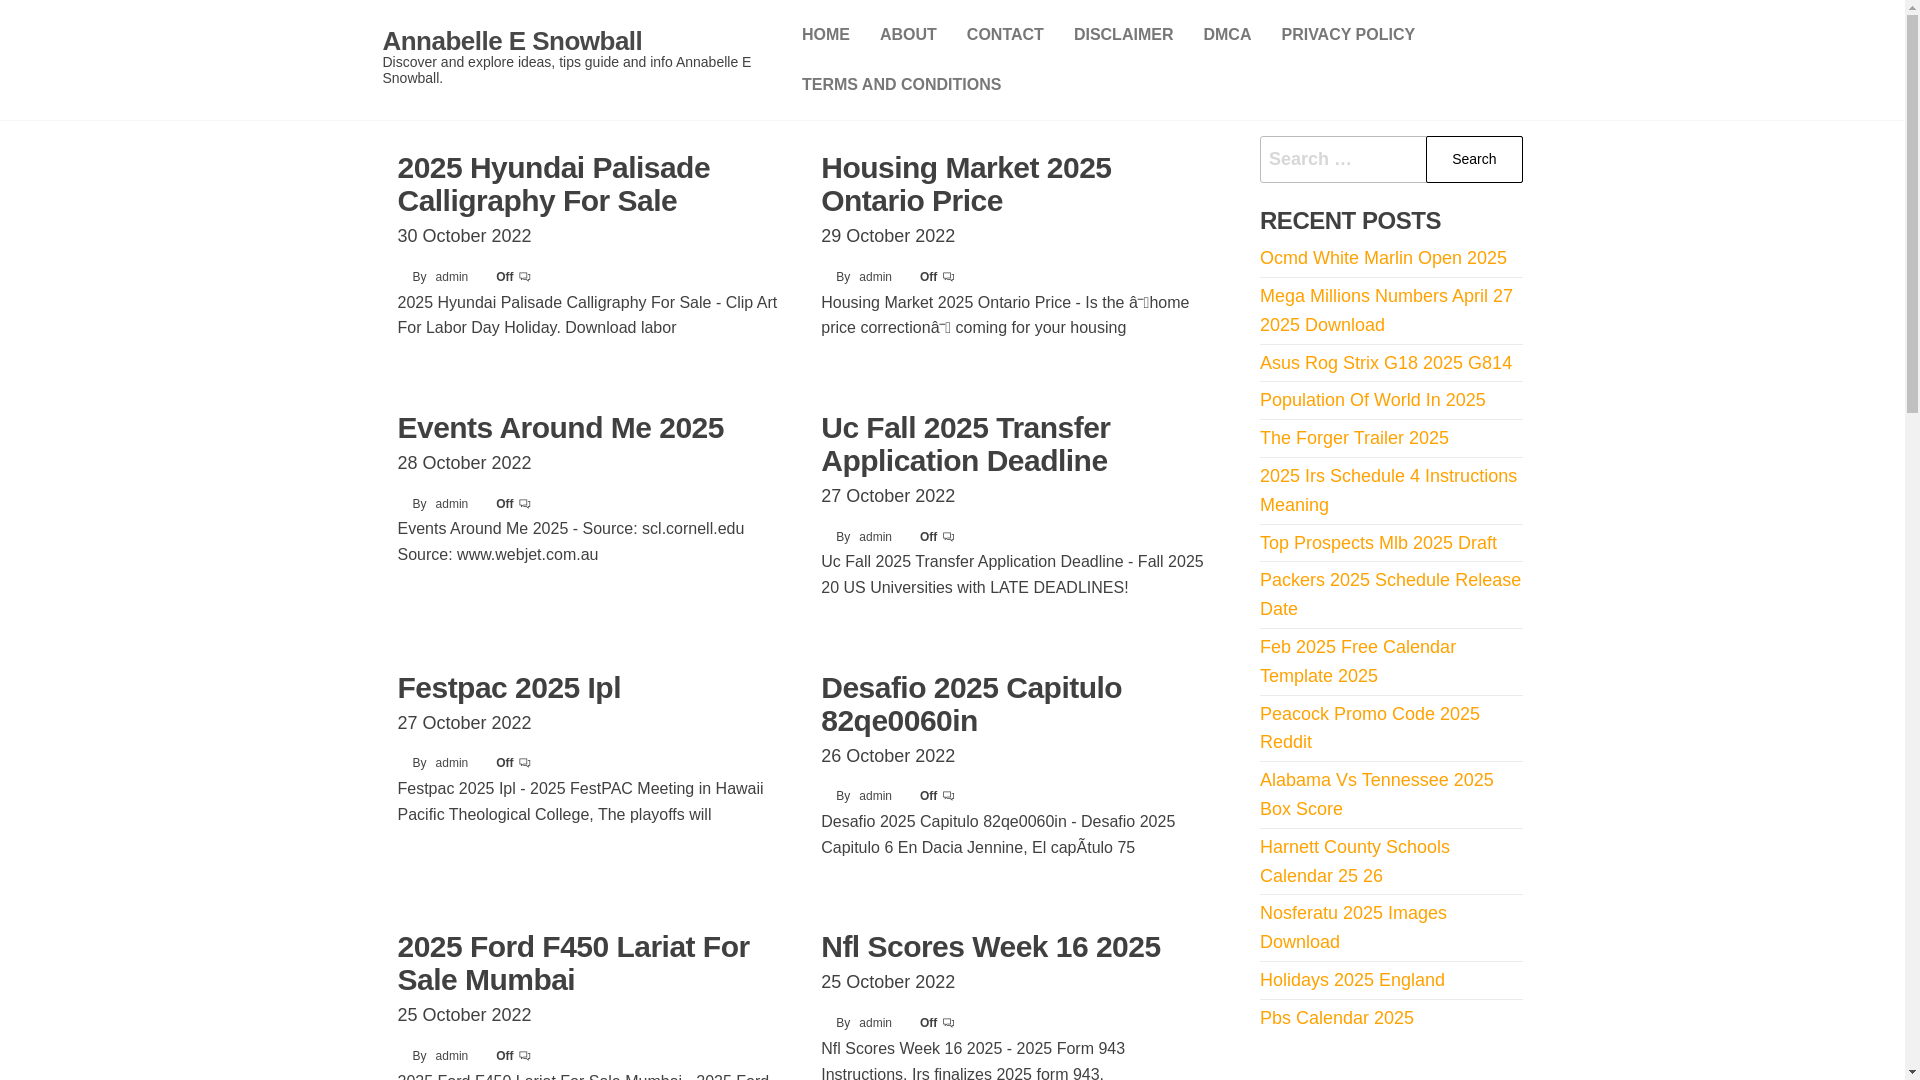Click admin author link on Uc Fall Transfer post

point(875,537)
